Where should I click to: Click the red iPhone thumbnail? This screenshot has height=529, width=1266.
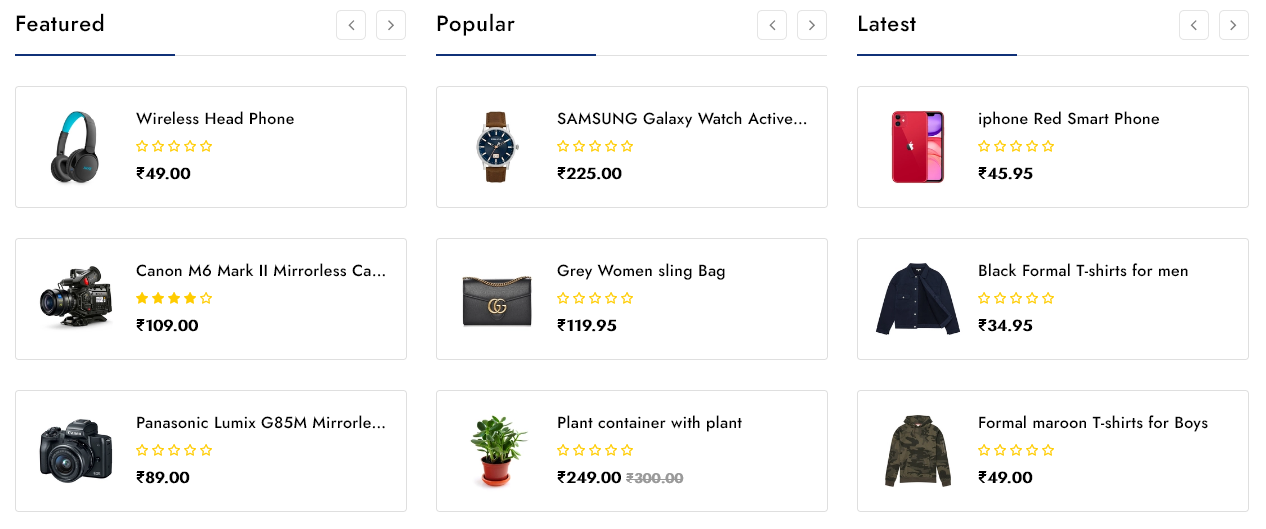tap(918, 147)
